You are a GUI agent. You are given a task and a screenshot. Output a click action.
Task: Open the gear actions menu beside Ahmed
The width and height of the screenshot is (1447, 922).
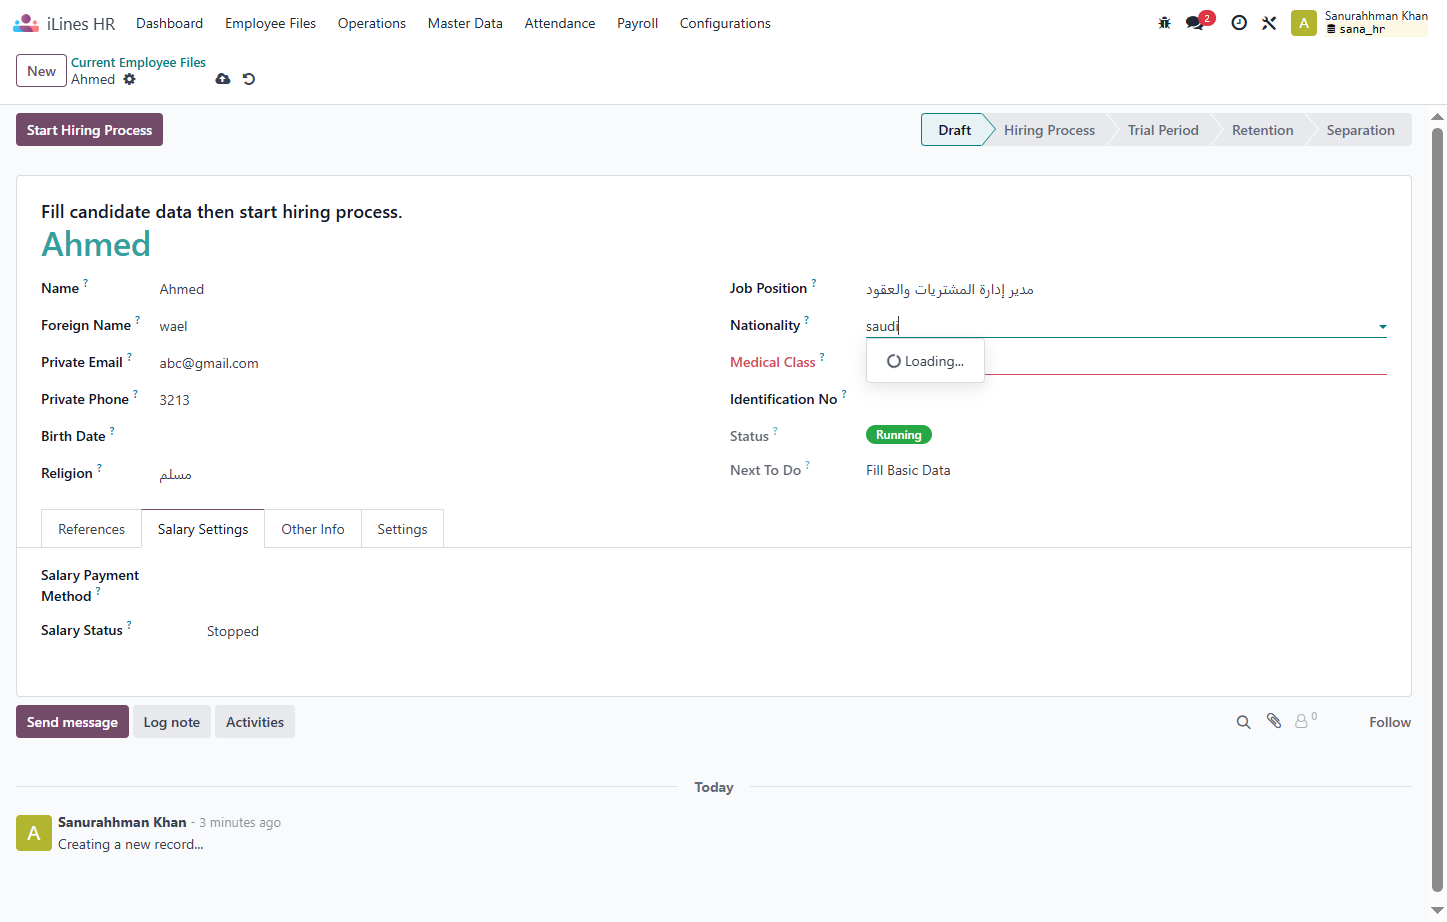click(130, 79)
